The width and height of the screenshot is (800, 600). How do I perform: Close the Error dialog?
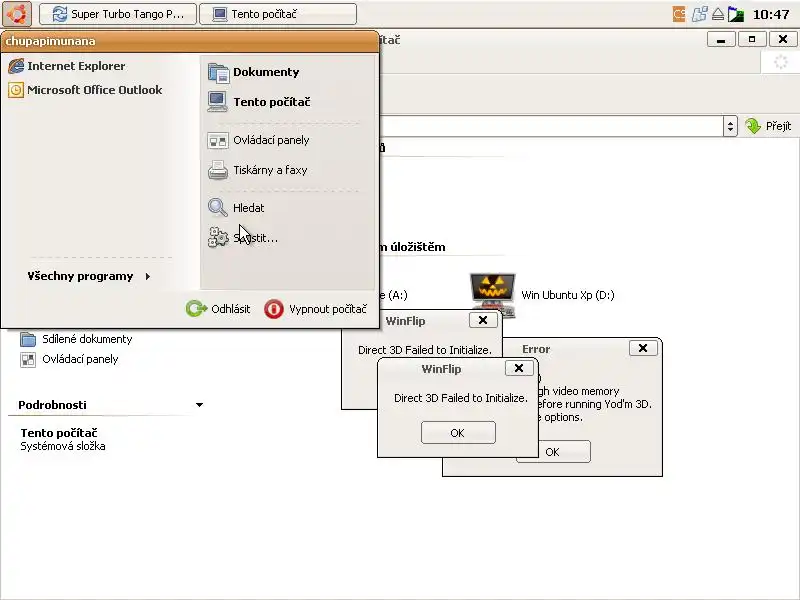[x=643, y=348]
